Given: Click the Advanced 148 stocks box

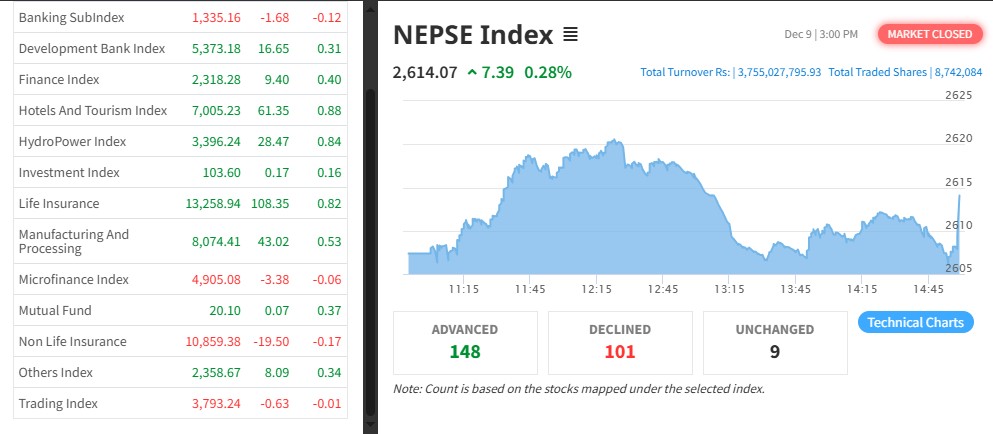Looking at the screenshot, I should pos(465,341).
